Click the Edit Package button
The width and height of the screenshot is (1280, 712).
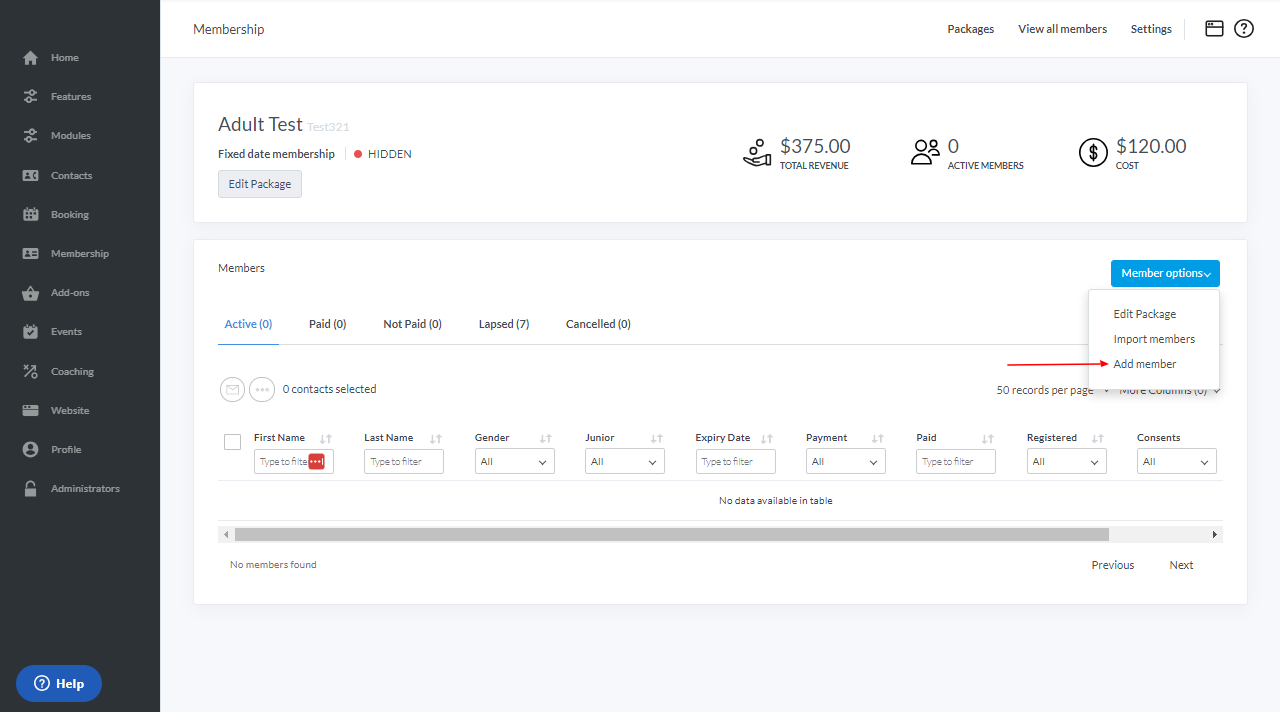260,184
